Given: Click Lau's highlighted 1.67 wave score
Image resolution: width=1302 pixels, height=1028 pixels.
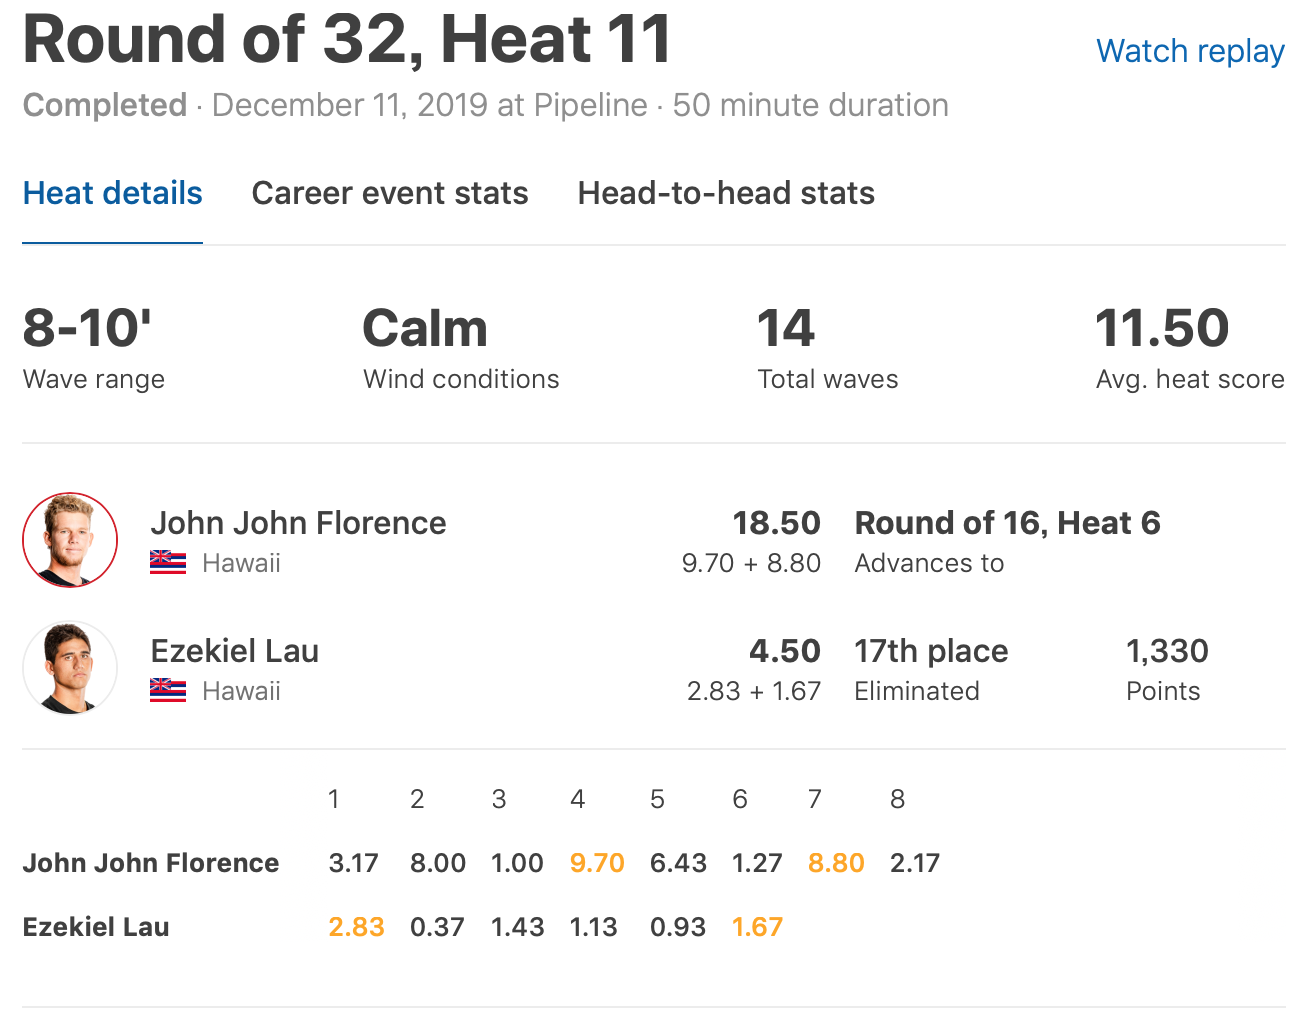Looking at the screenshot, I should [x=757, y=927].
